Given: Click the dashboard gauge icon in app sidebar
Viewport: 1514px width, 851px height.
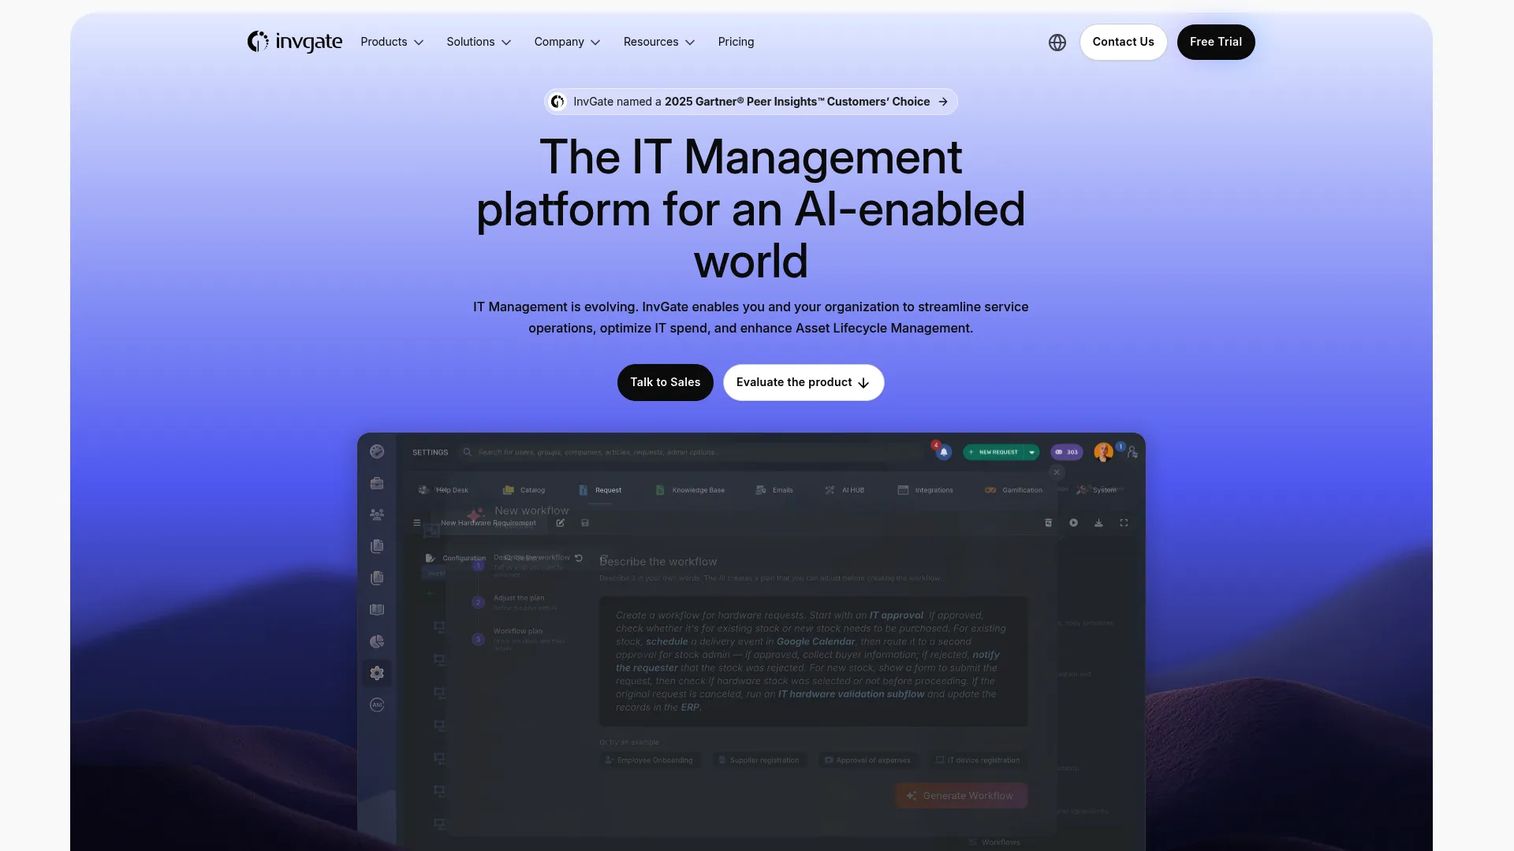Looking at the screenshot, I should click(x=377, y=452).
